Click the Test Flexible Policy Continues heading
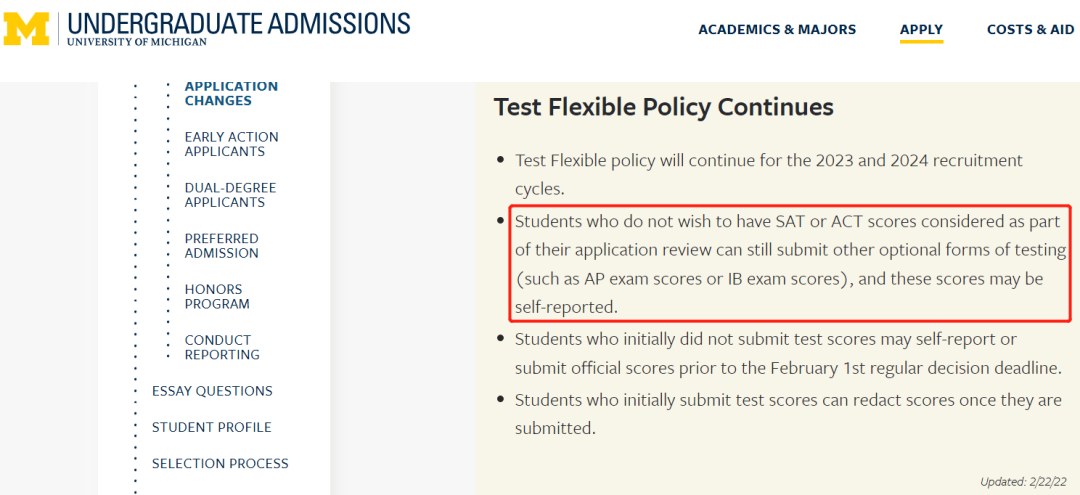Screen dimensions: 1080x495 (663, 107)
